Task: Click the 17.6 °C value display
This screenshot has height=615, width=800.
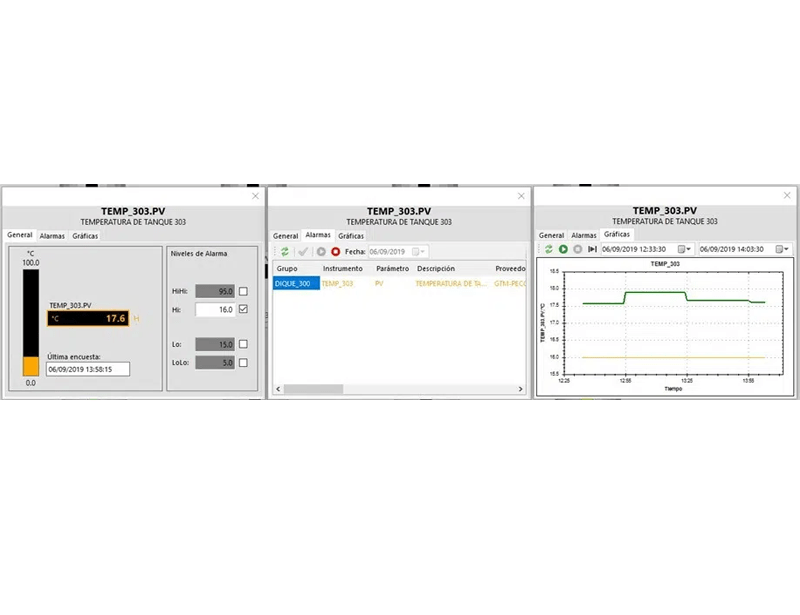Action: click(x=88, y=318)
